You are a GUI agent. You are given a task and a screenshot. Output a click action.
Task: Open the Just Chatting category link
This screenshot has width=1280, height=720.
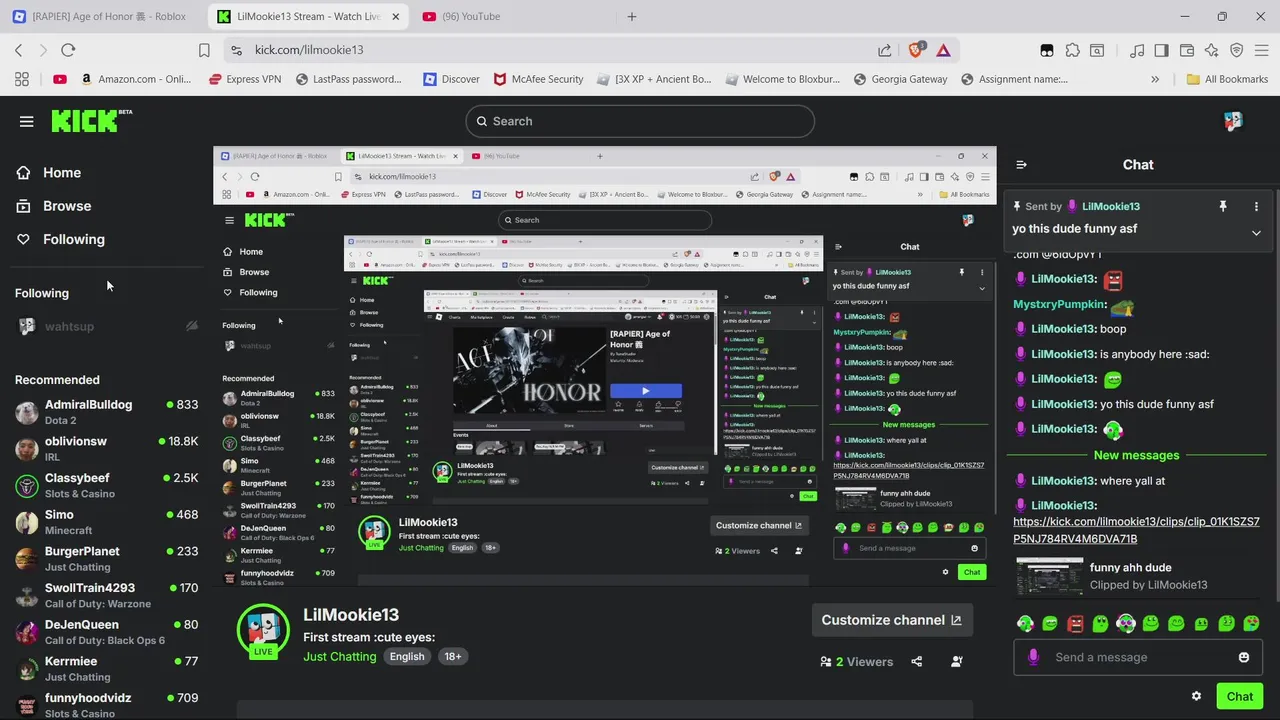[340, 656]
